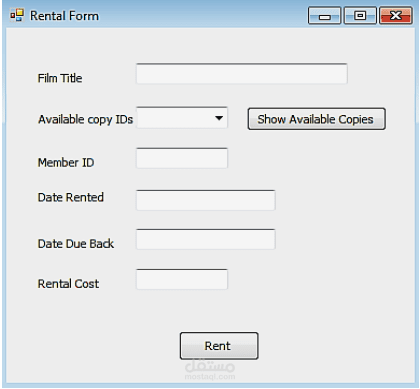The height and width of the screenshot is (389, 420).
Task: Click the Film Title label
Action: (x=60, y=78)
